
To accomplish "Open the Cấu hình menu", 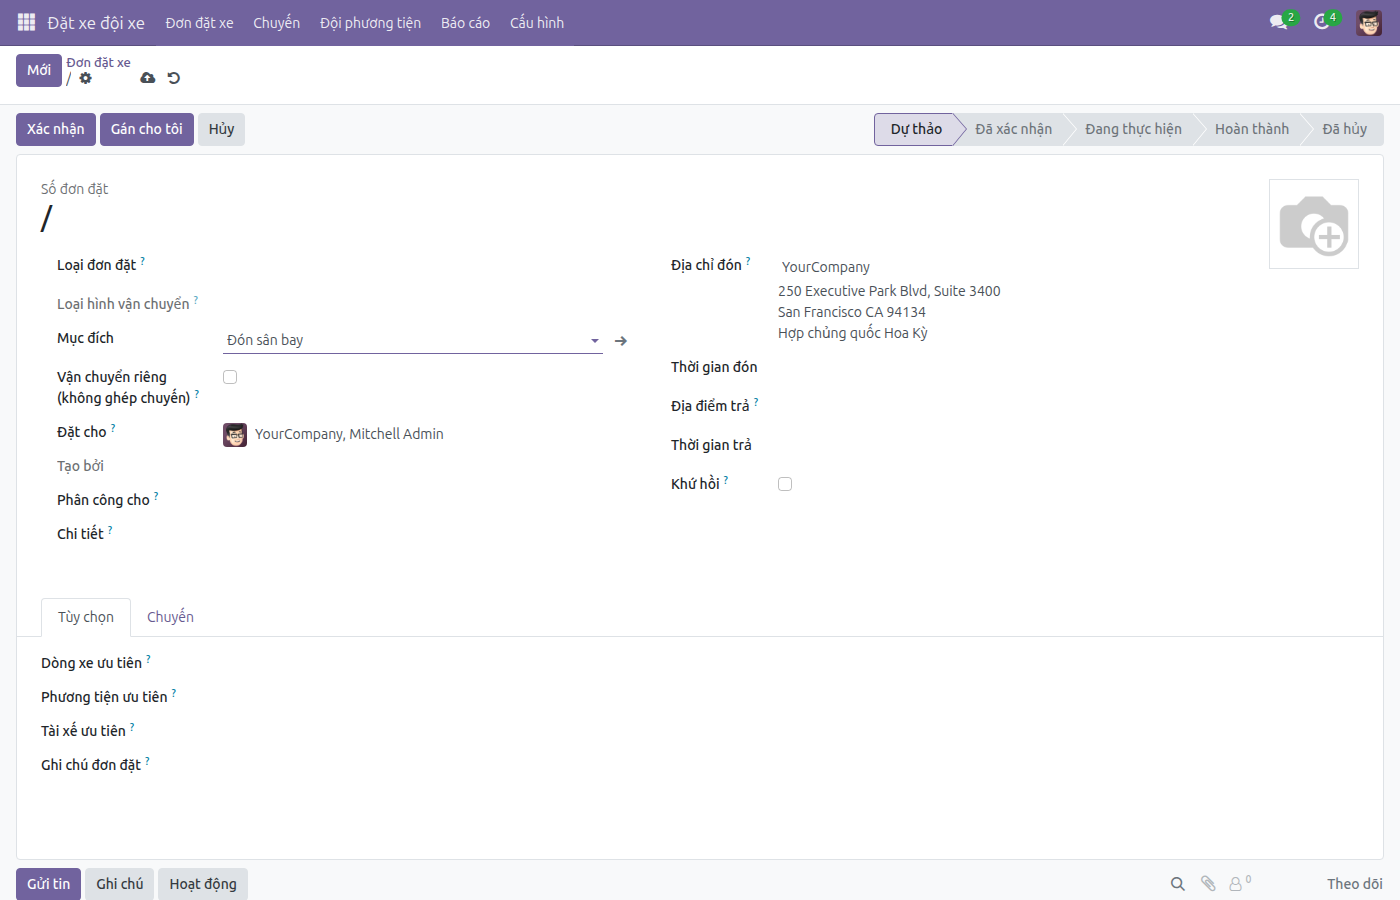I will (537, 23).
